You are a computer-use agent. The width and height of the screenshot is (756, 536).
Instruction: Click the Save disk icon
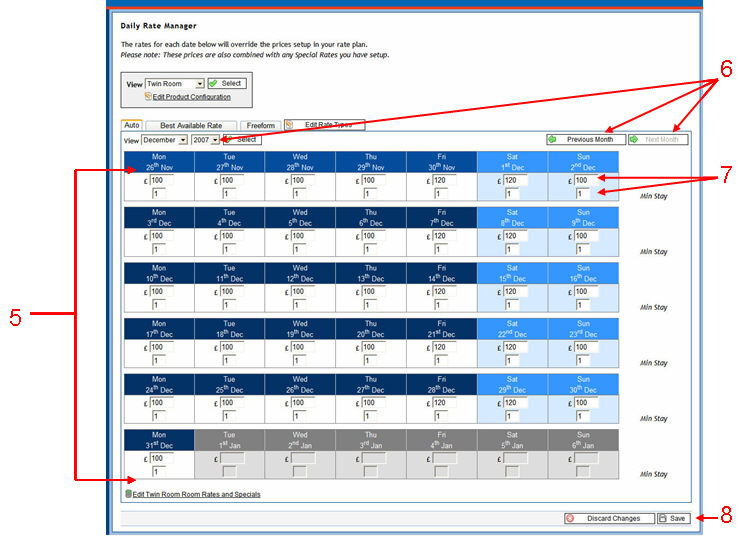point(663,518)
